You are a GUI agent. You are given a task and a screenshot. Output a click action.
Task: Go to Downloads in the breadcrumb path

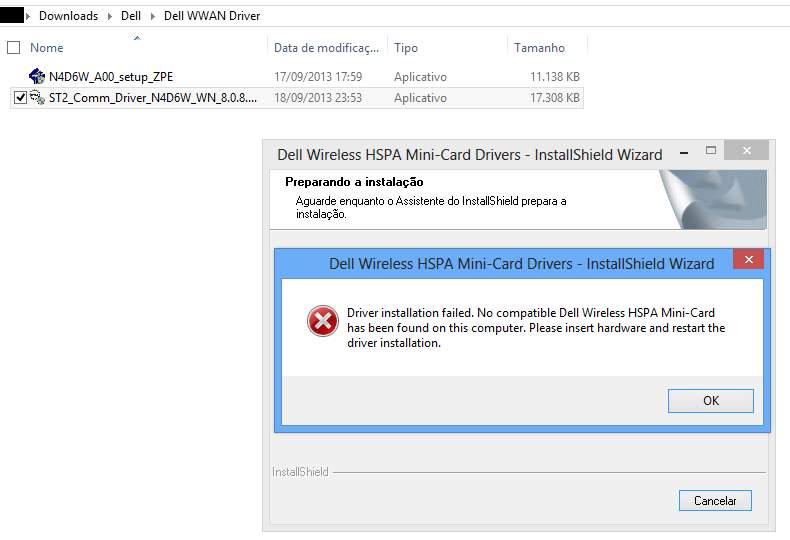pos(69,16)
